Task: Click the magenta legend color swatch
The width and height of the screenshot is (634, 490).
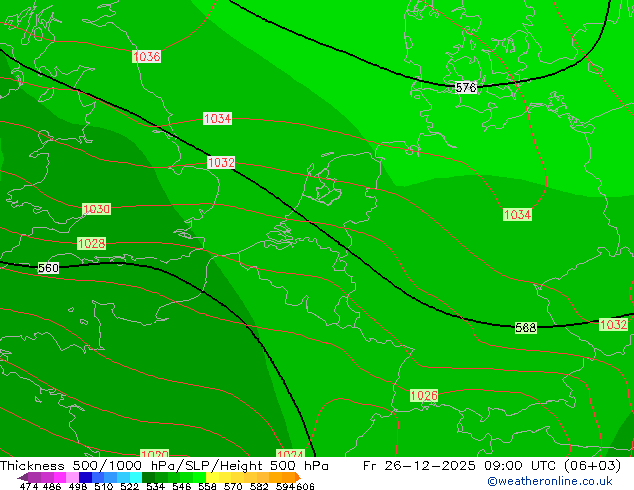Action: [x=60, y=477]
